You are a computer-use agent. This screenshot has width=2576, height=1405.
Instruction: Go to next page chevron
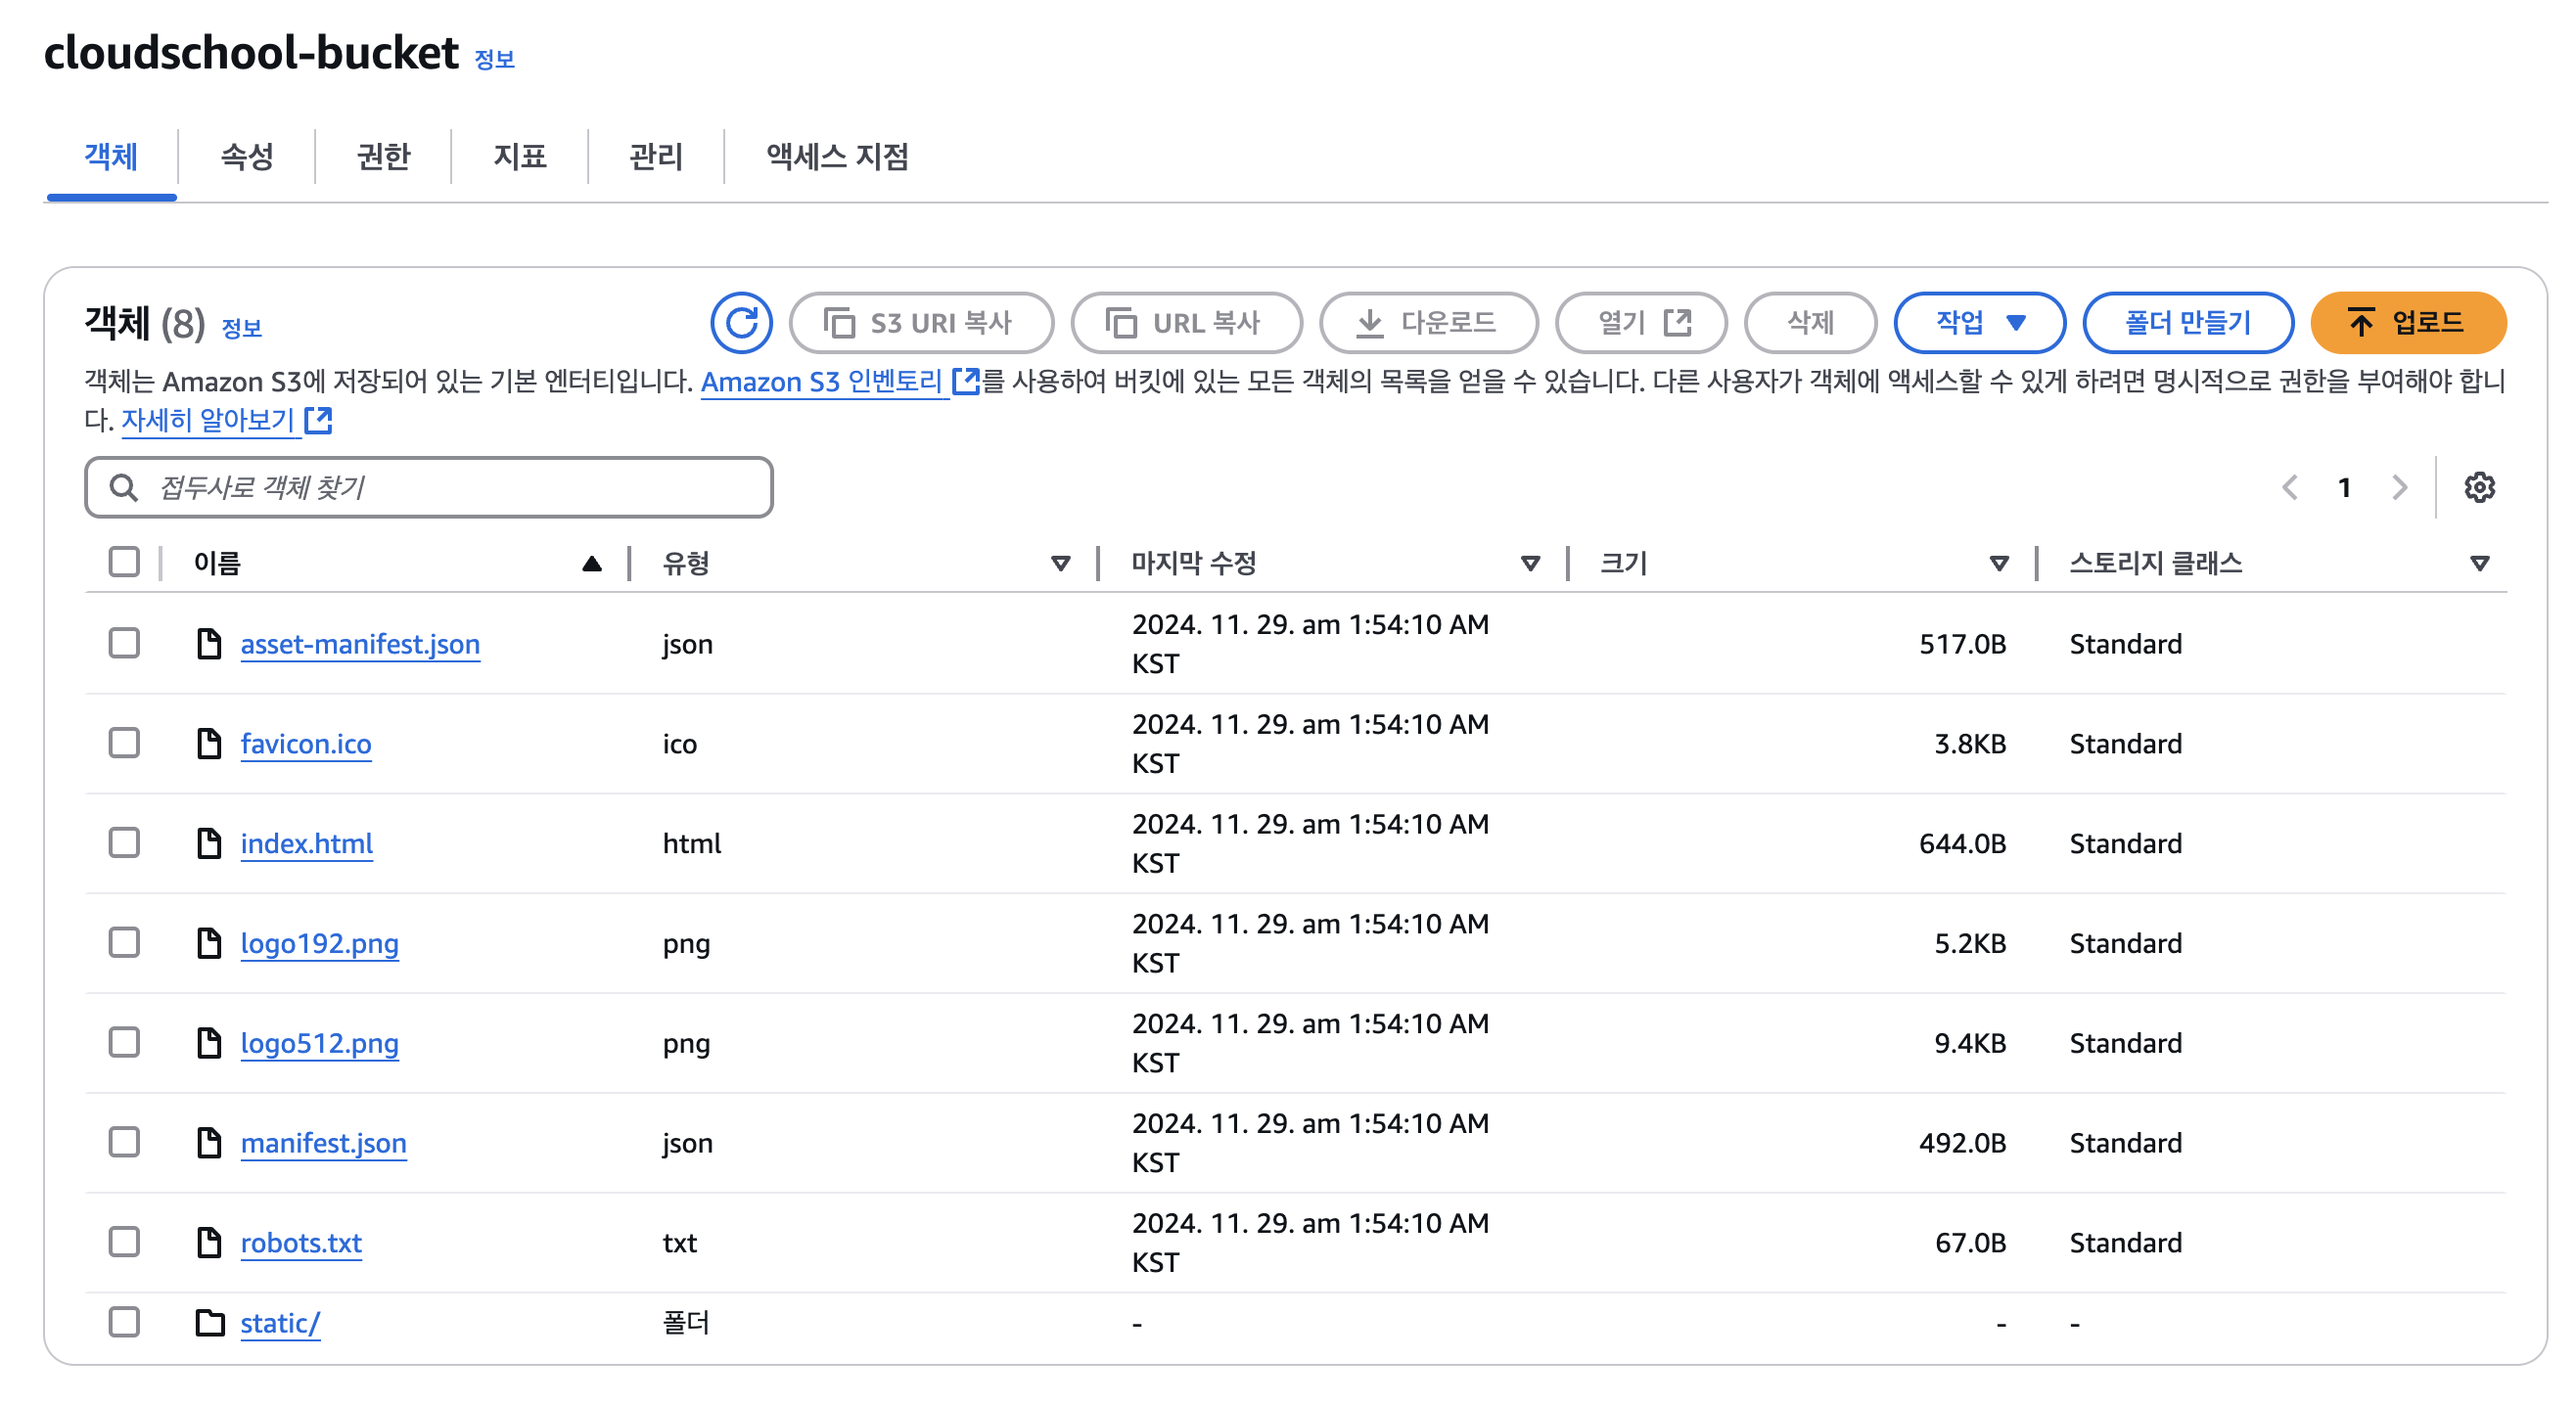[2399, 487]
